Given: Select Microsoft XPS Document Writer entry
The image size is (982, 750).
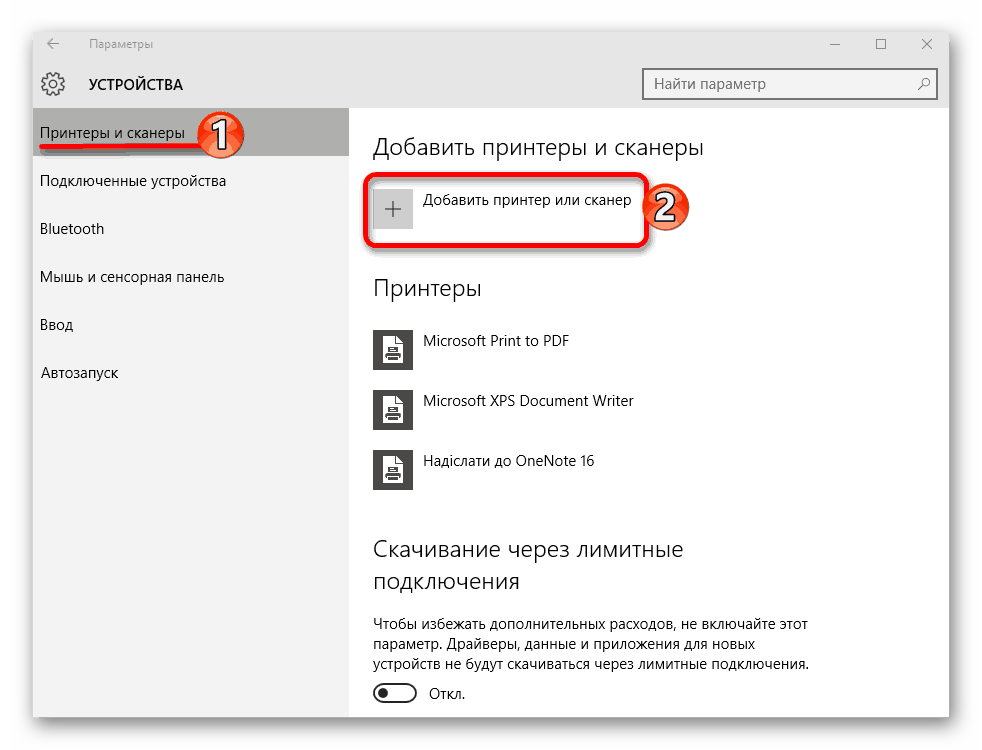Looking at the screenshot, I should pos(528,401).
